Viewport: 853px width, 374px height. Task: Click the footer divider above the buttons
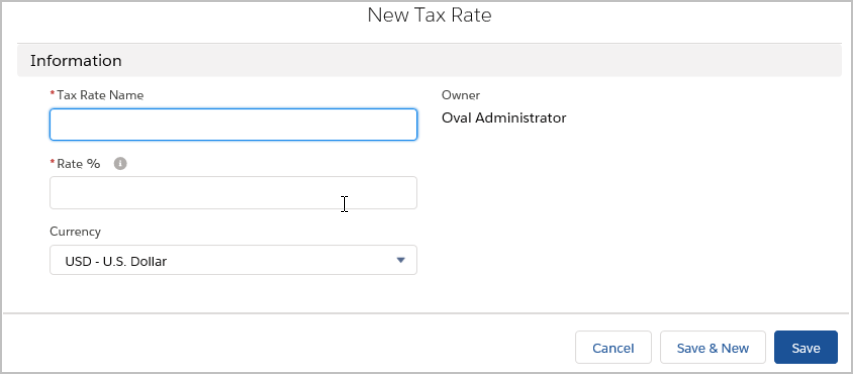tap(426, 313)
